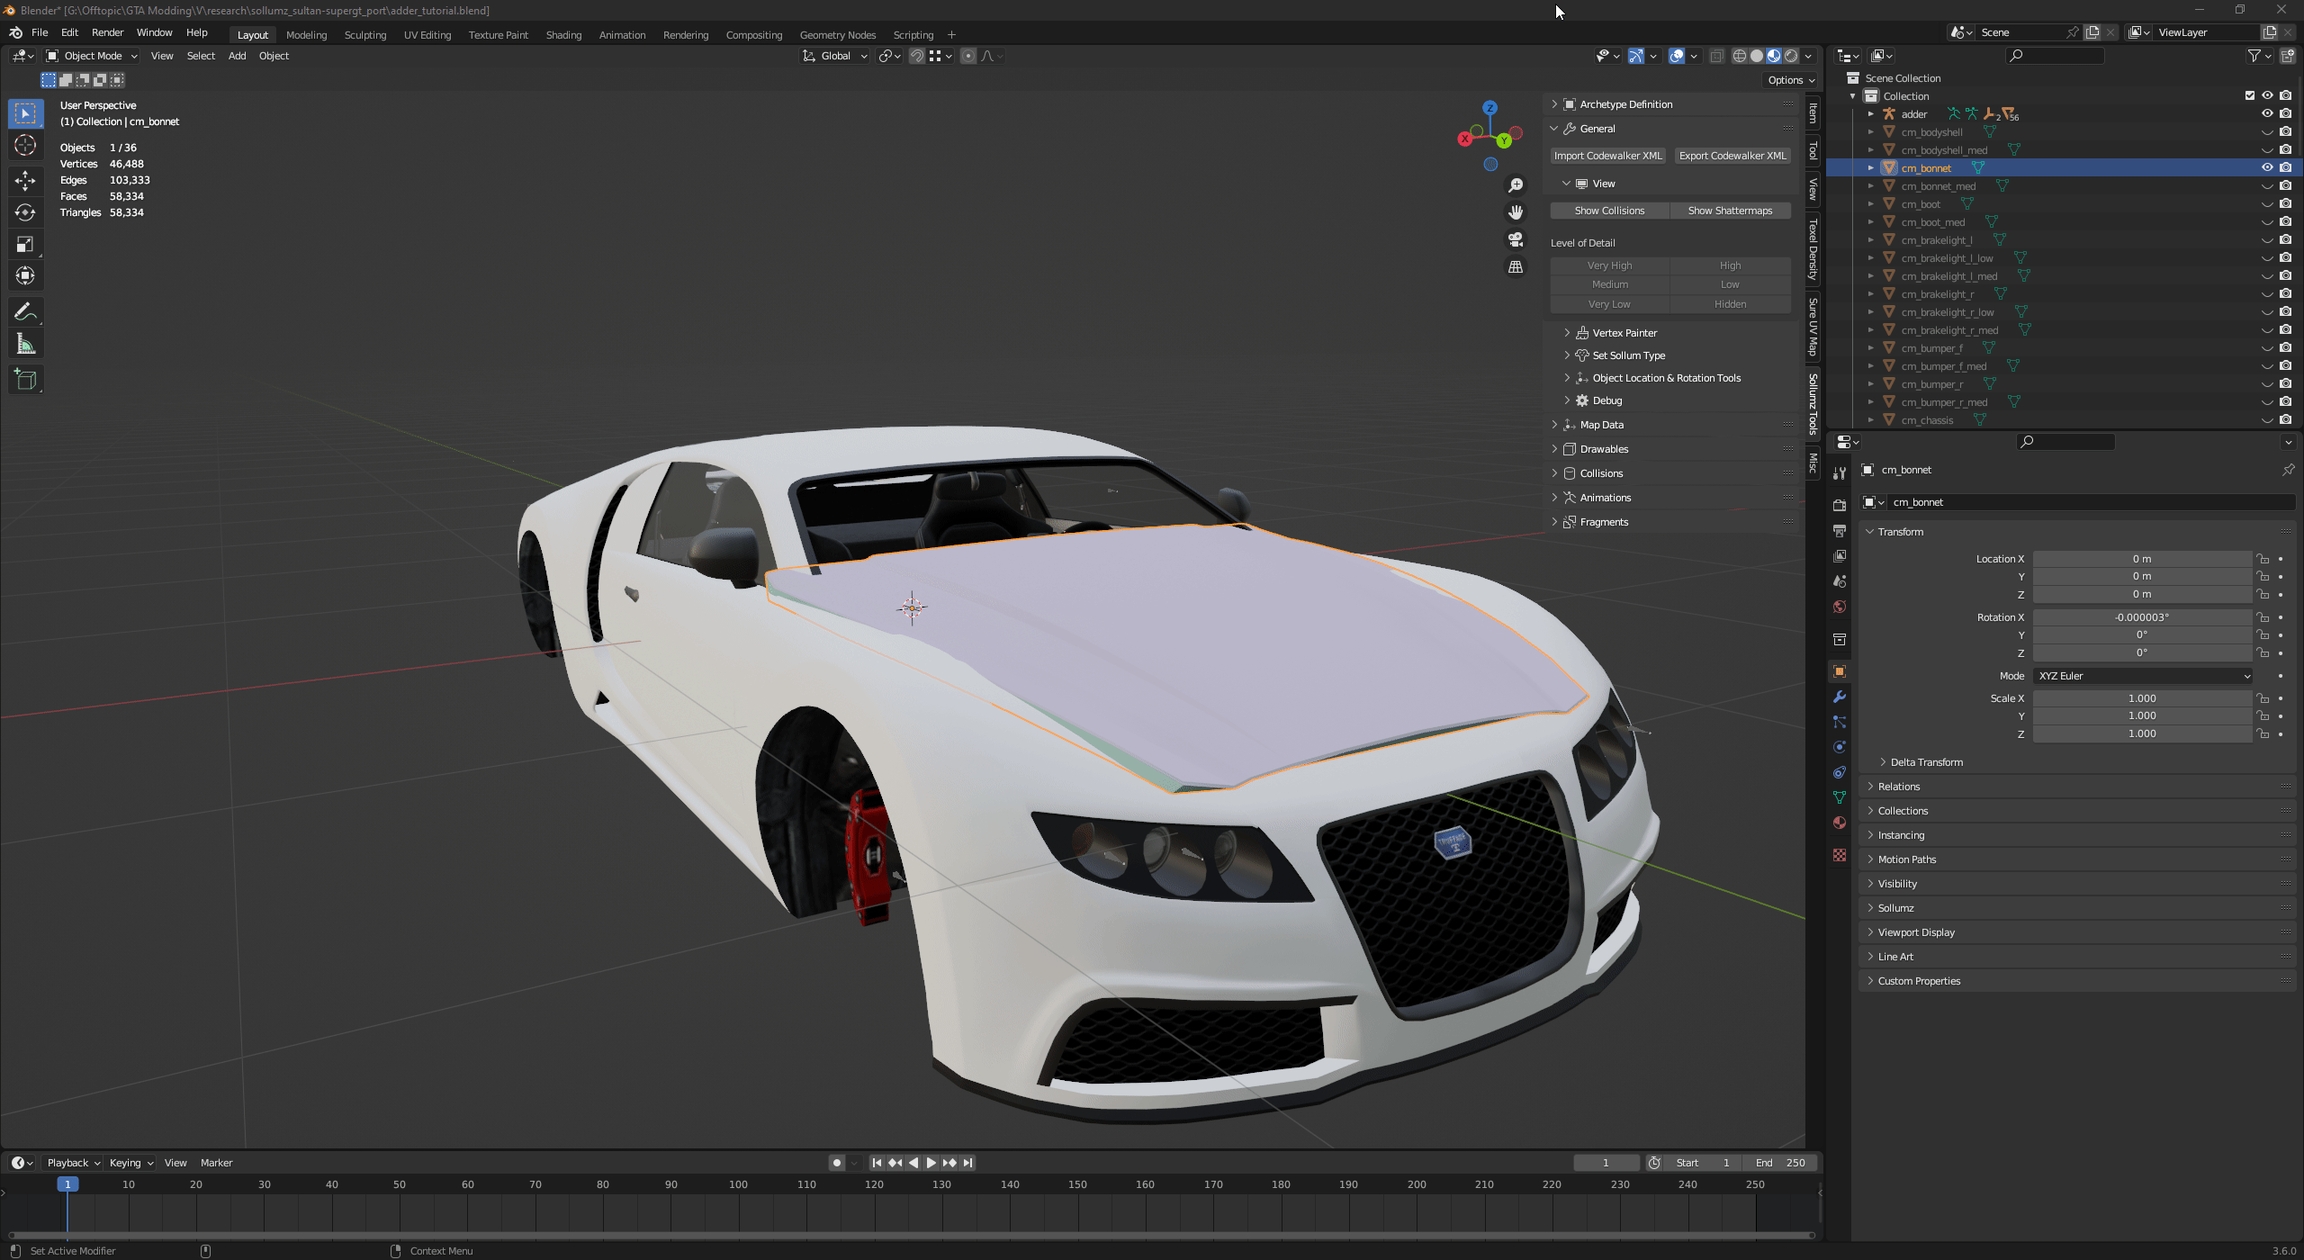The width and height of the screenshot is (2304, 1260).
Task: Click Import Codewalker XML button
Action: point(1607,156)
